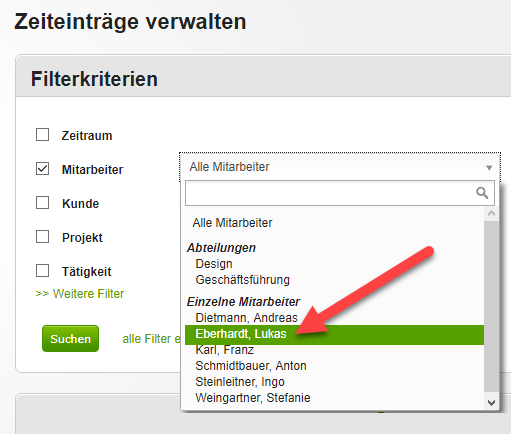
Task: Click the scrollbar down arrow in employee list
Action: 491,403
